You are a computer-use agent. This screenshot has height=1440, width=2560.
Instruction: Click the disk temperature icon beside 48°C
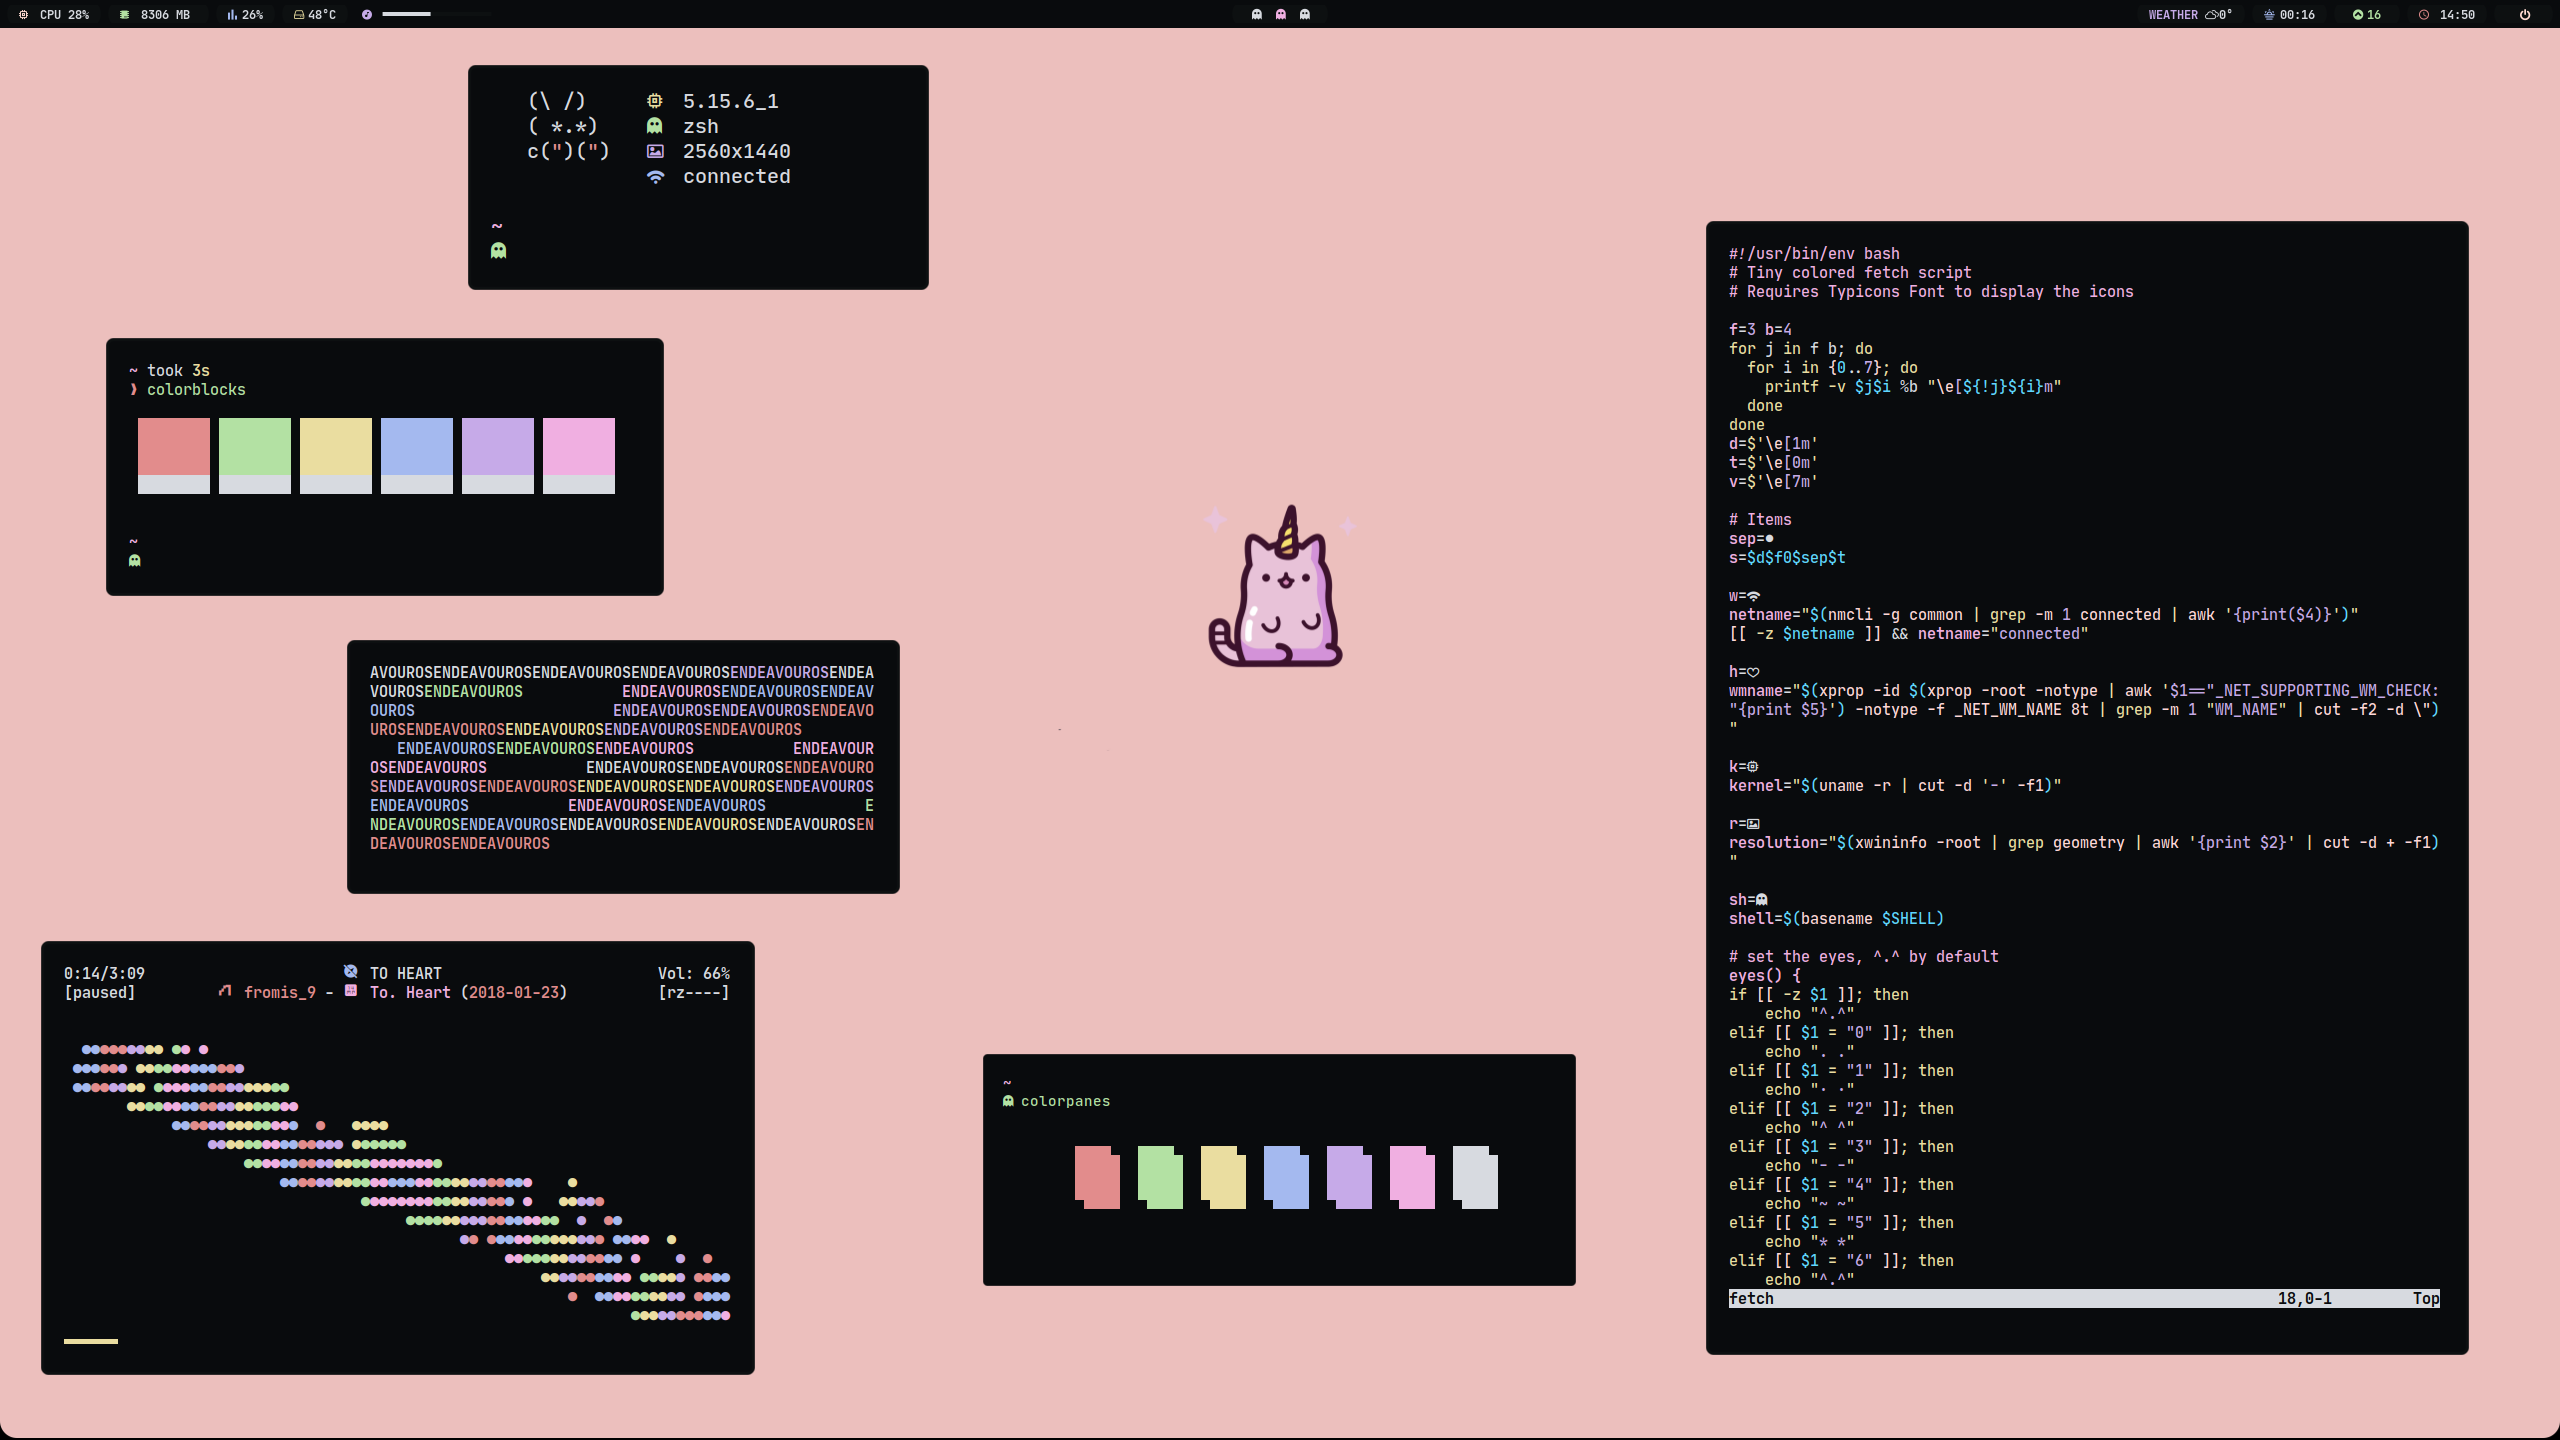pyautogui.click(x=299, y=15)
